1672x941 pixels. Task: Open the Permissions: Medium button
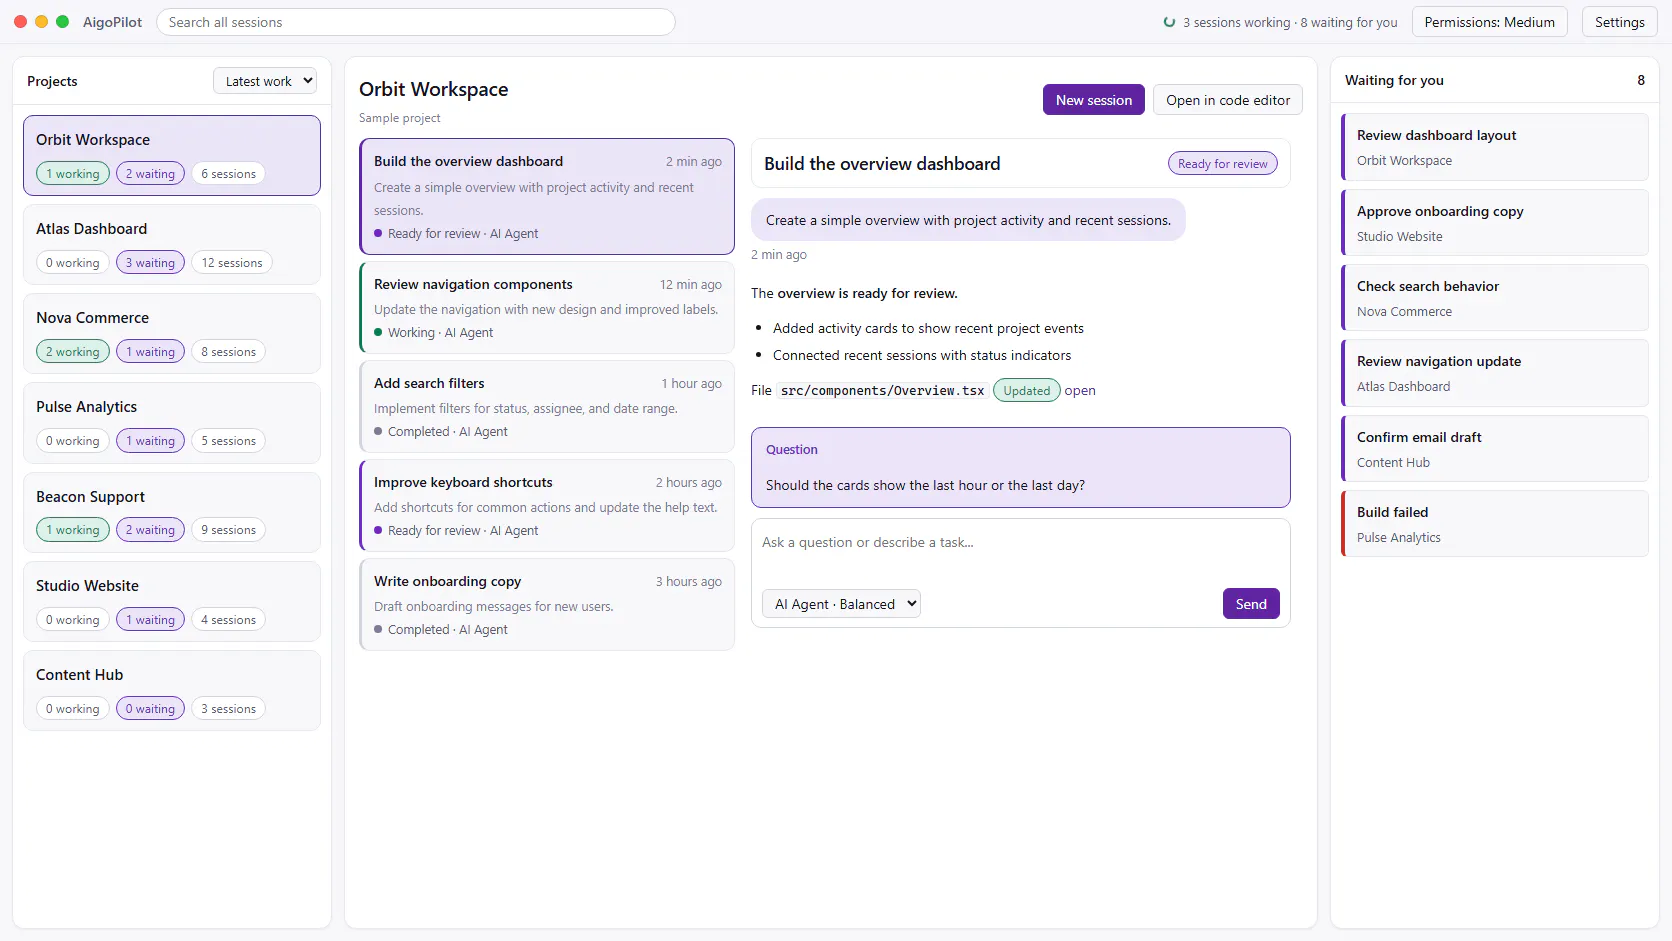[1490, 22]
